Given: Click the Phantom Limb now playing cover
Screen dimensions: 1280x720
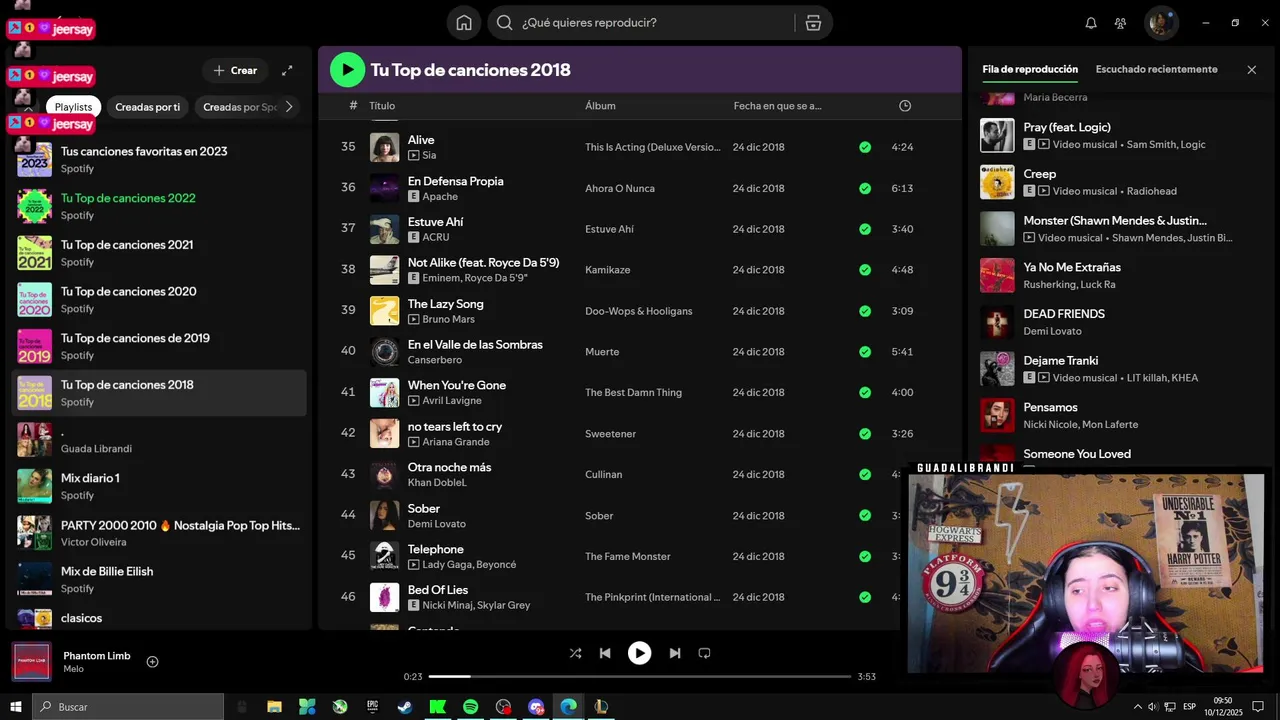Looking at the screenshot, I should tap(31, 662).
